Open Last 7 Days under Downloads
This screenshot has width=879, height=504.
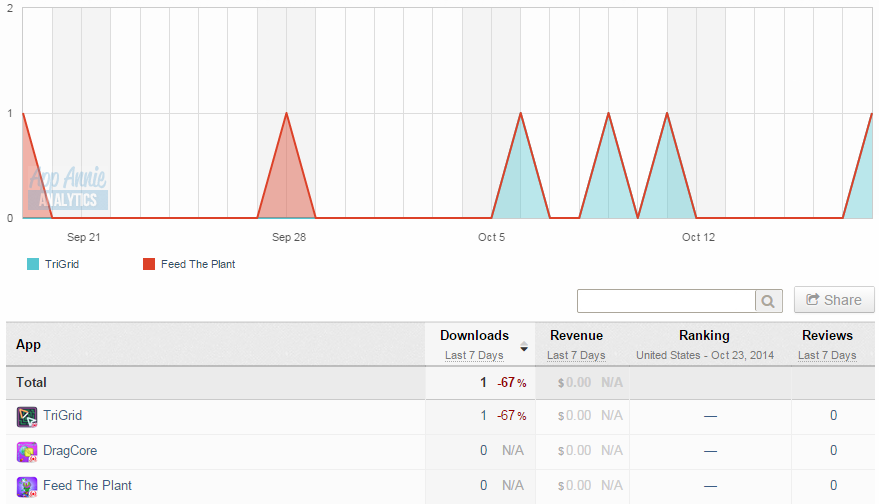474,355
